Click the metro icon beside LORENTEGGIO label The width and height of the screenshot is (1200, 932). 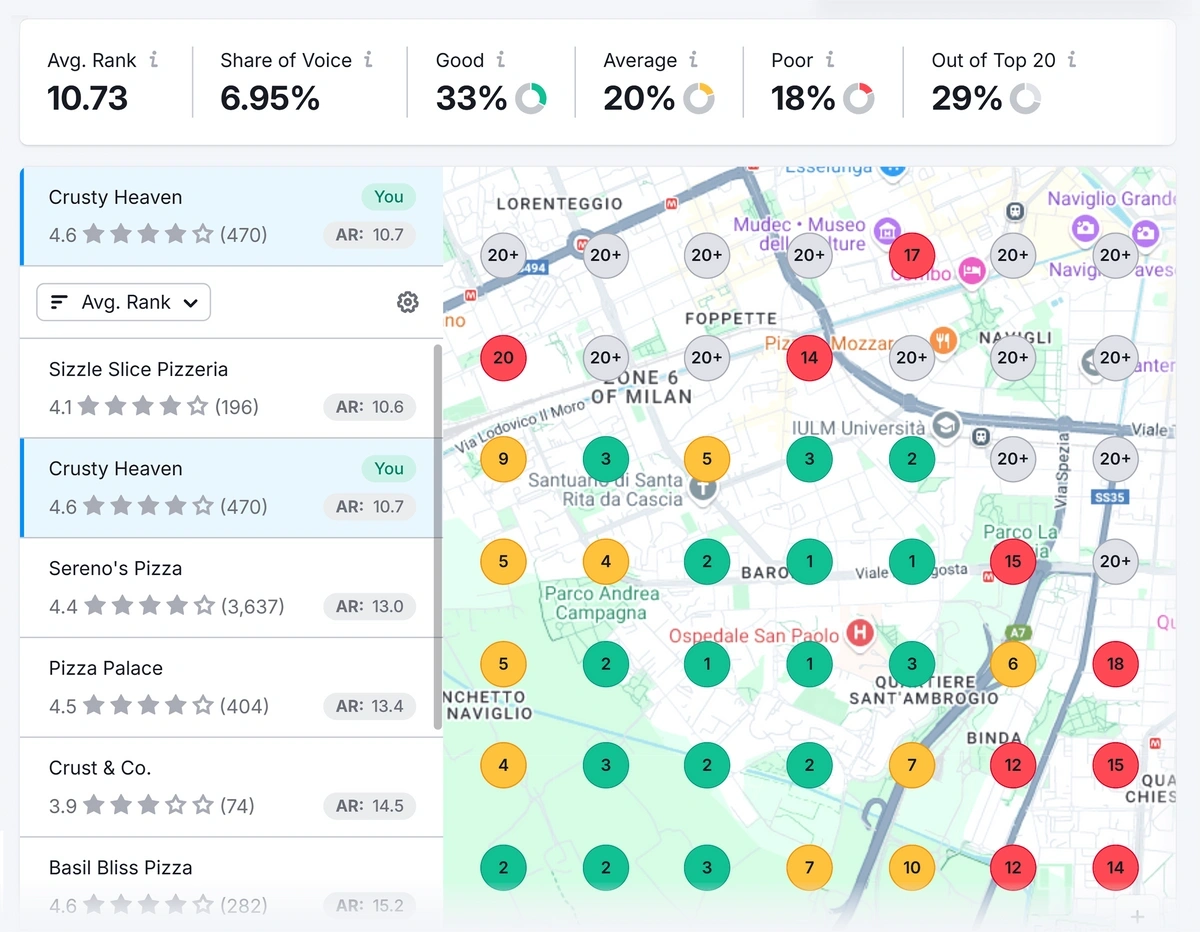pos(670,203)
